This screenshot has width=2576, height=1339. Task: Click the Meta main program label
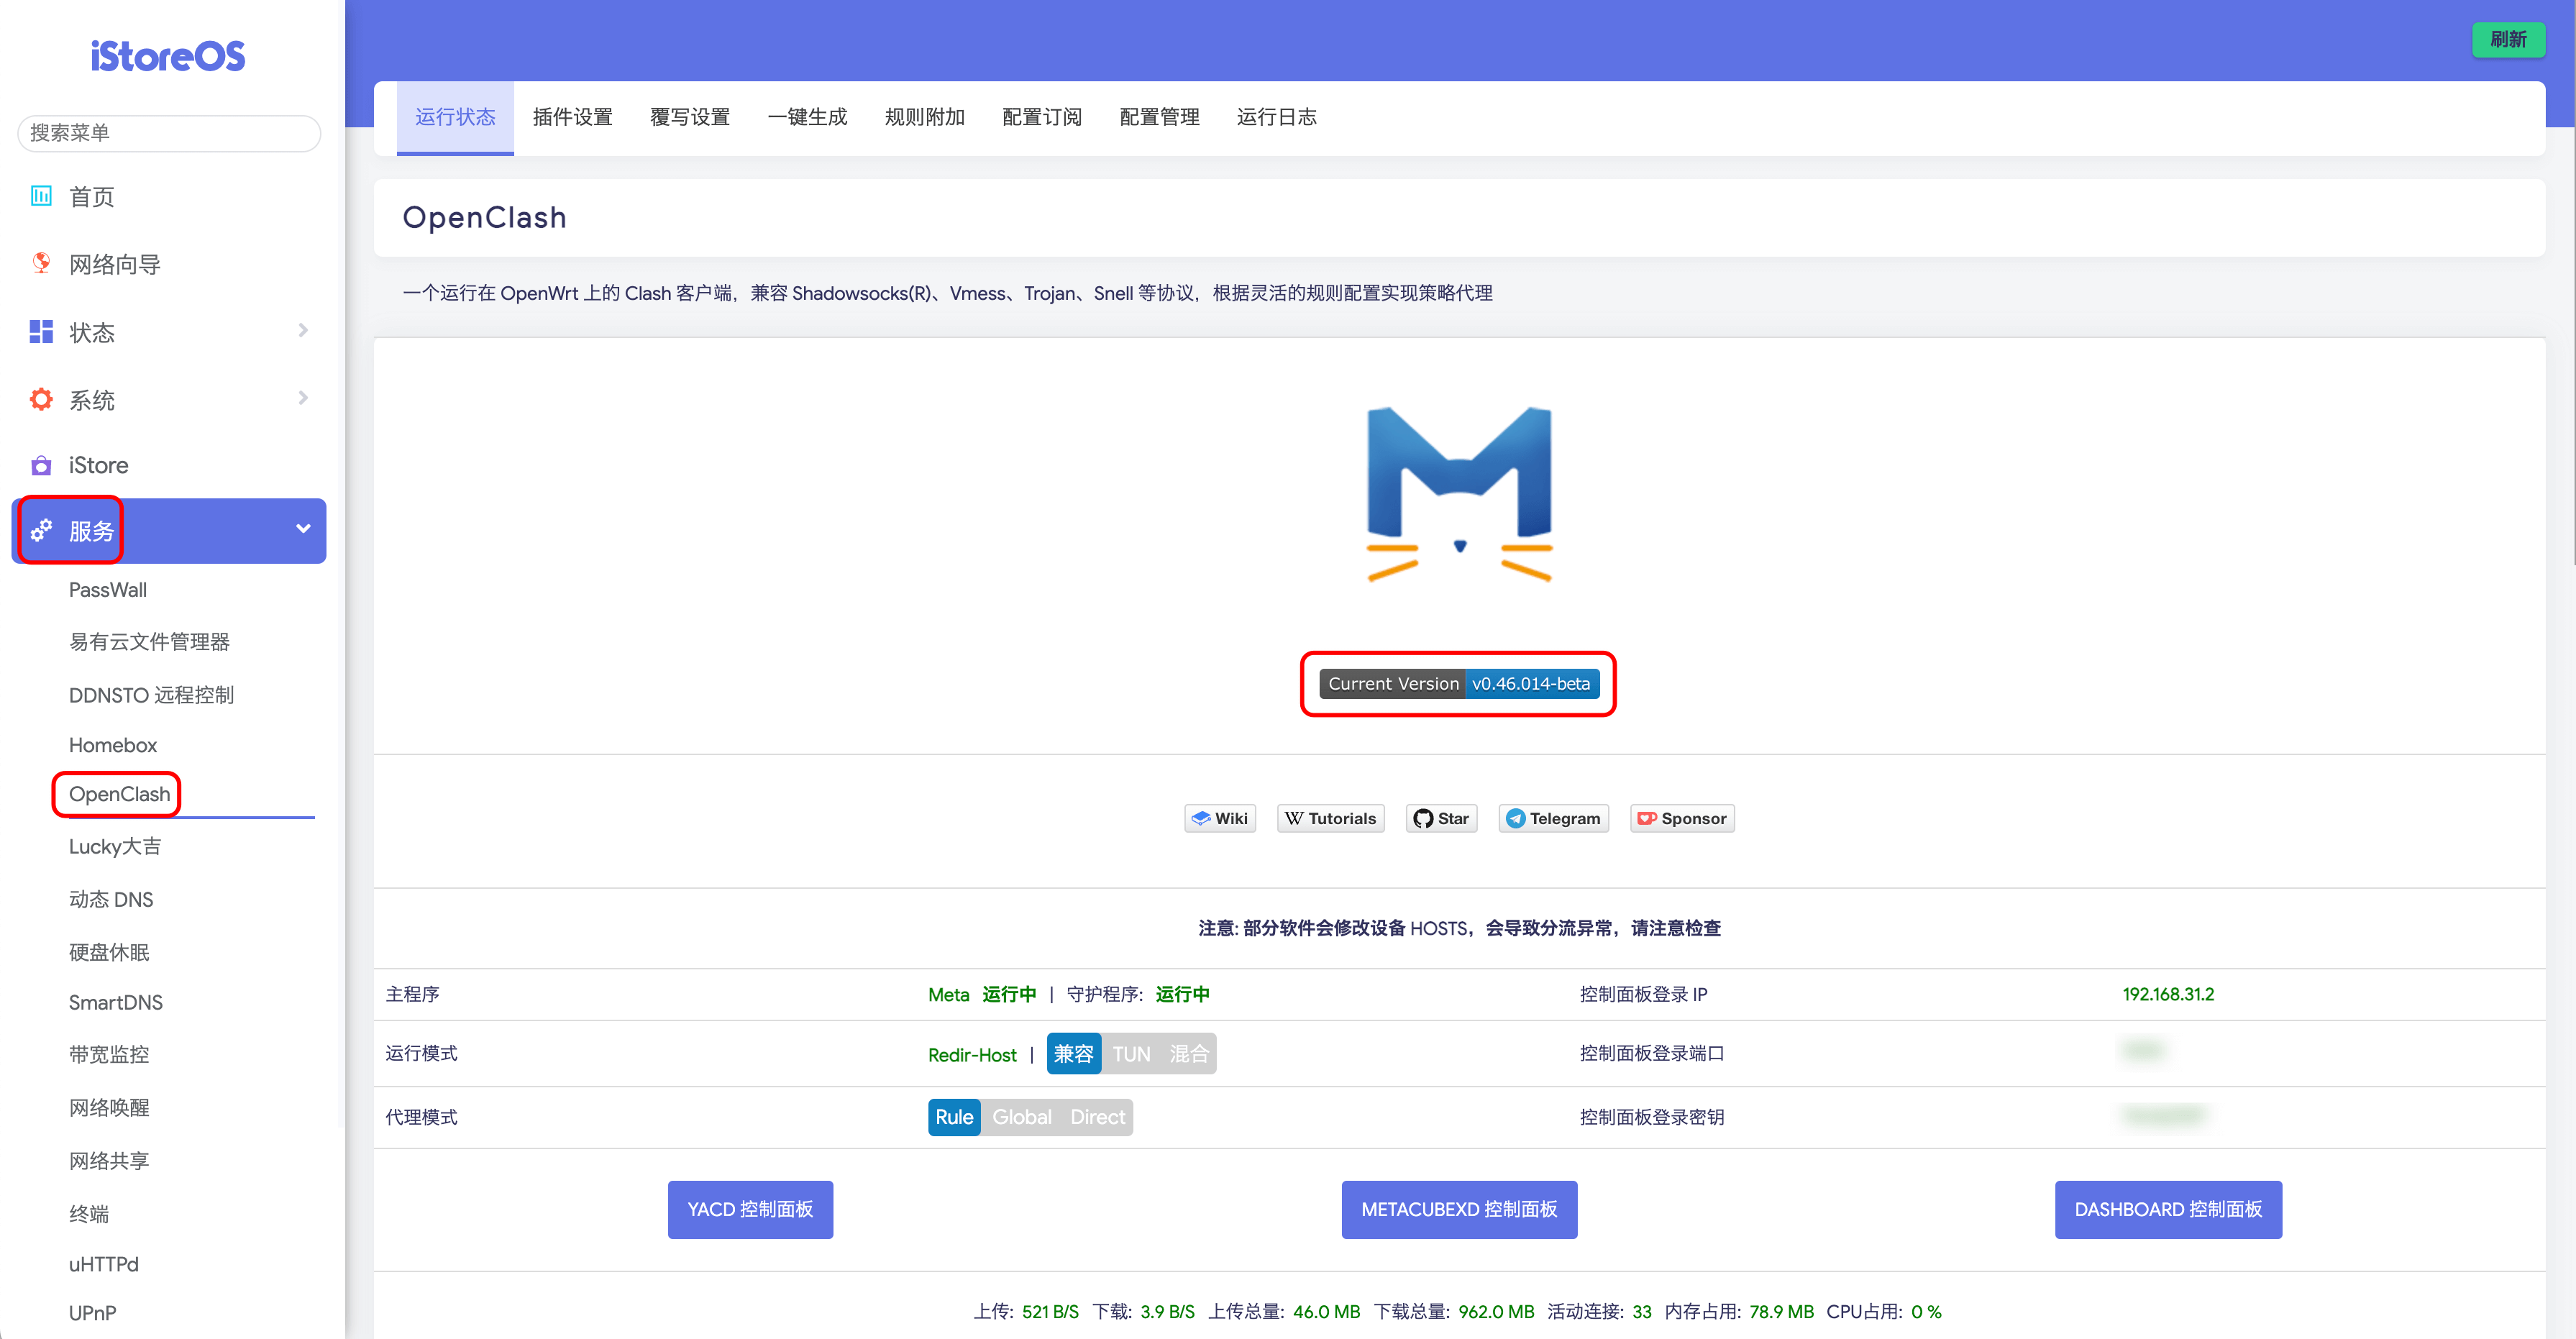click(949, 994)
